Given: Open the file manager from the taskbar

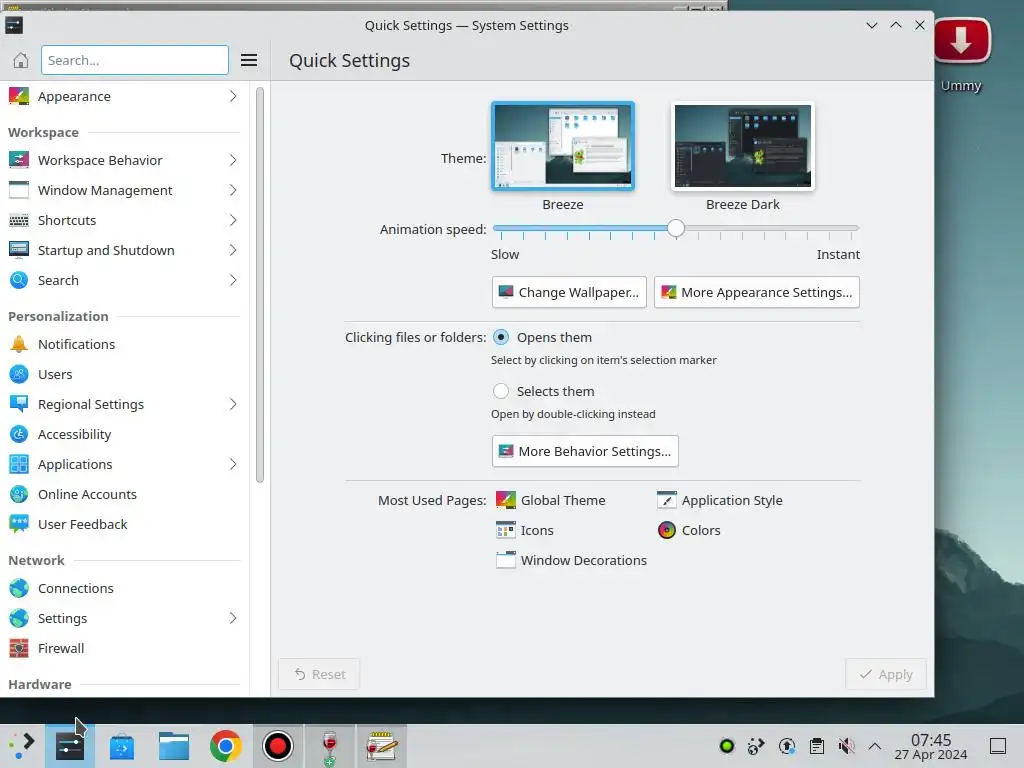Looking at the screenshot, I should [x=174, y=746].
